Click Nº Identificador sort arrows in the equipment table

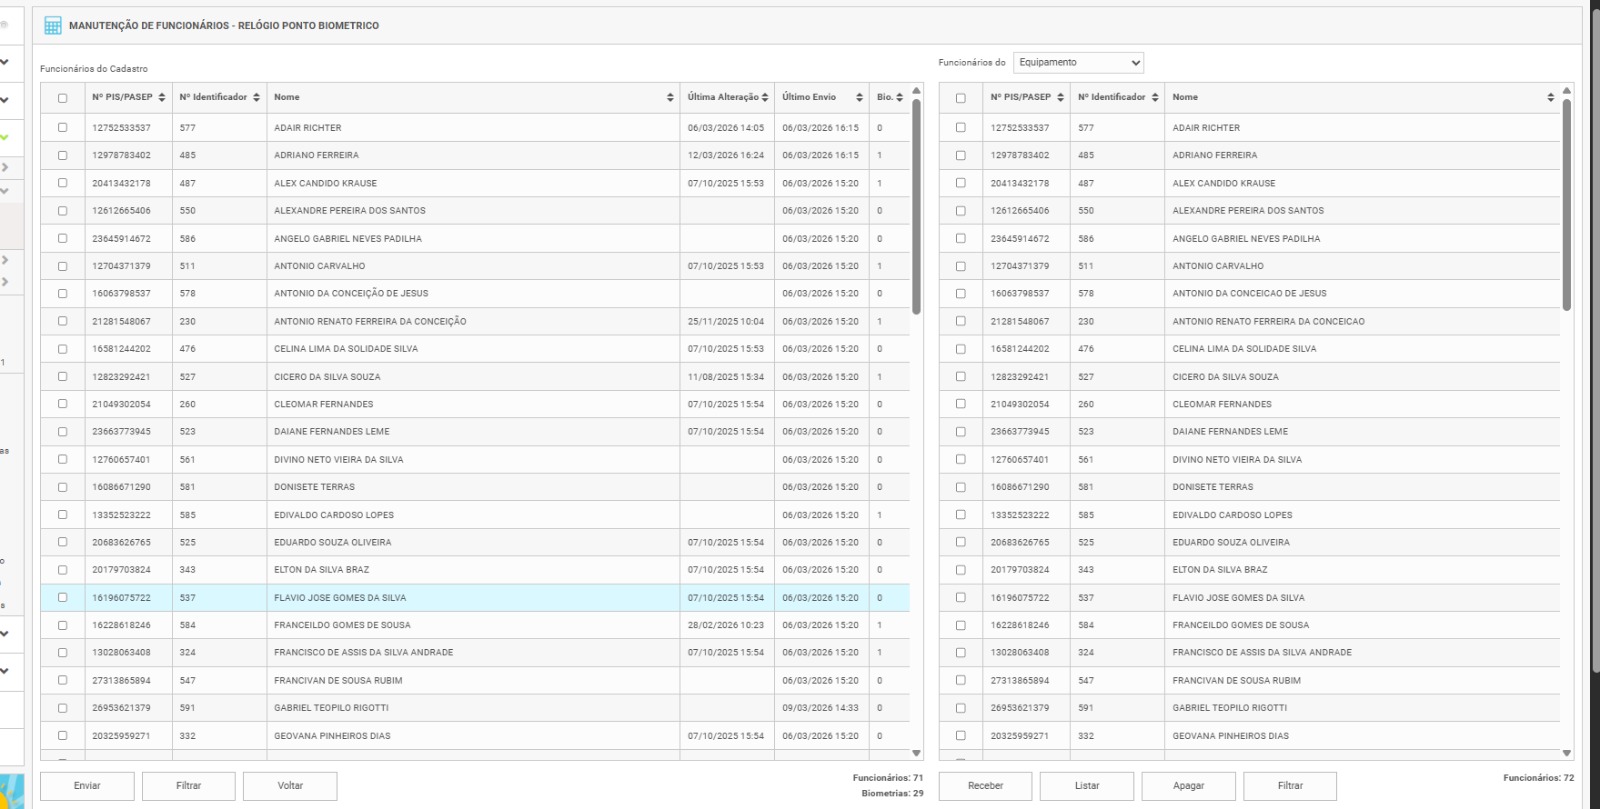pos(1155,98)
